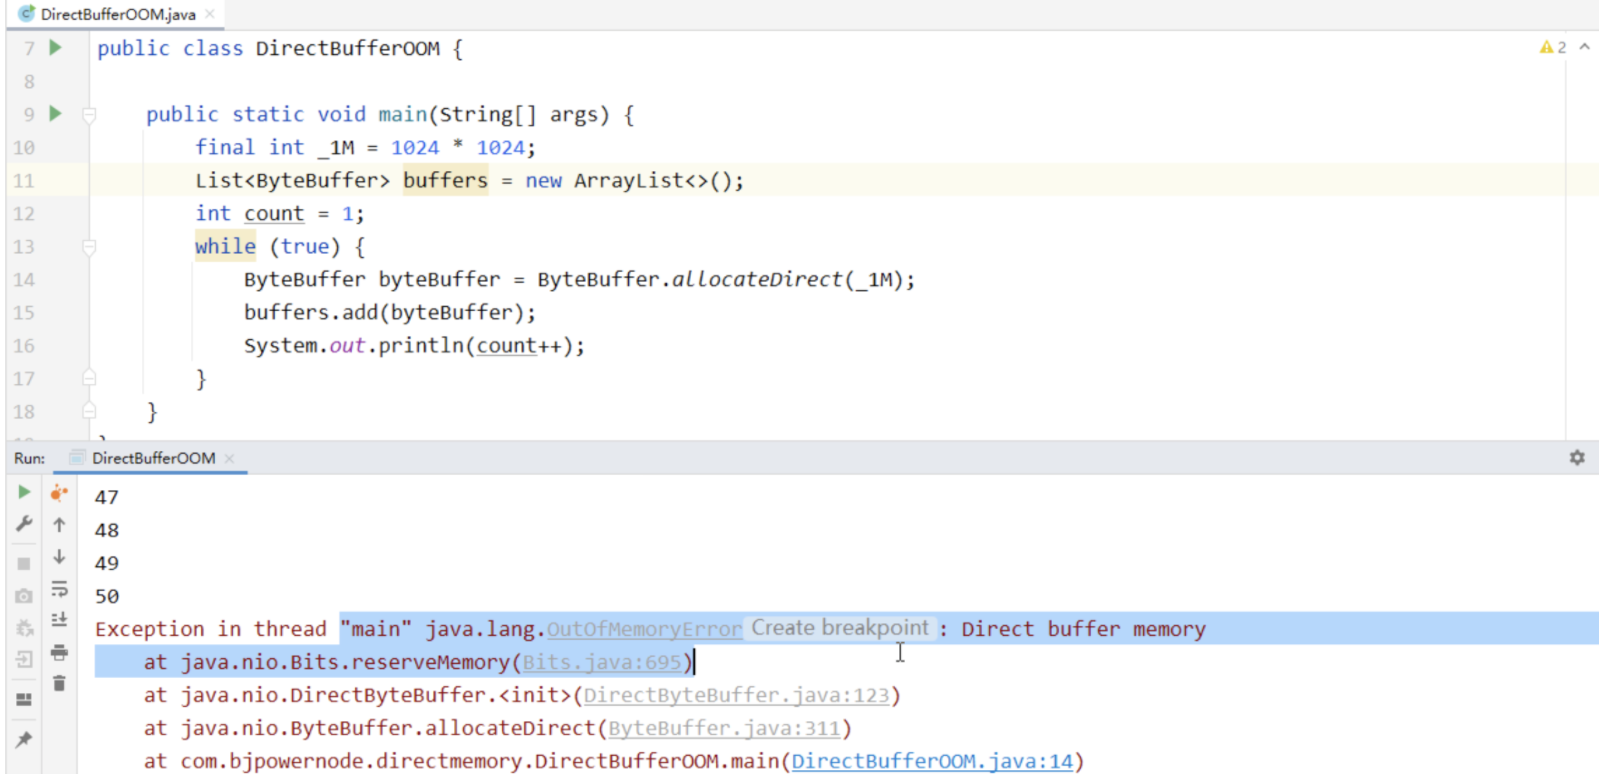Select the DirectBufferOOM.java editor tab
1620x774 pixels.
point(118,14)
